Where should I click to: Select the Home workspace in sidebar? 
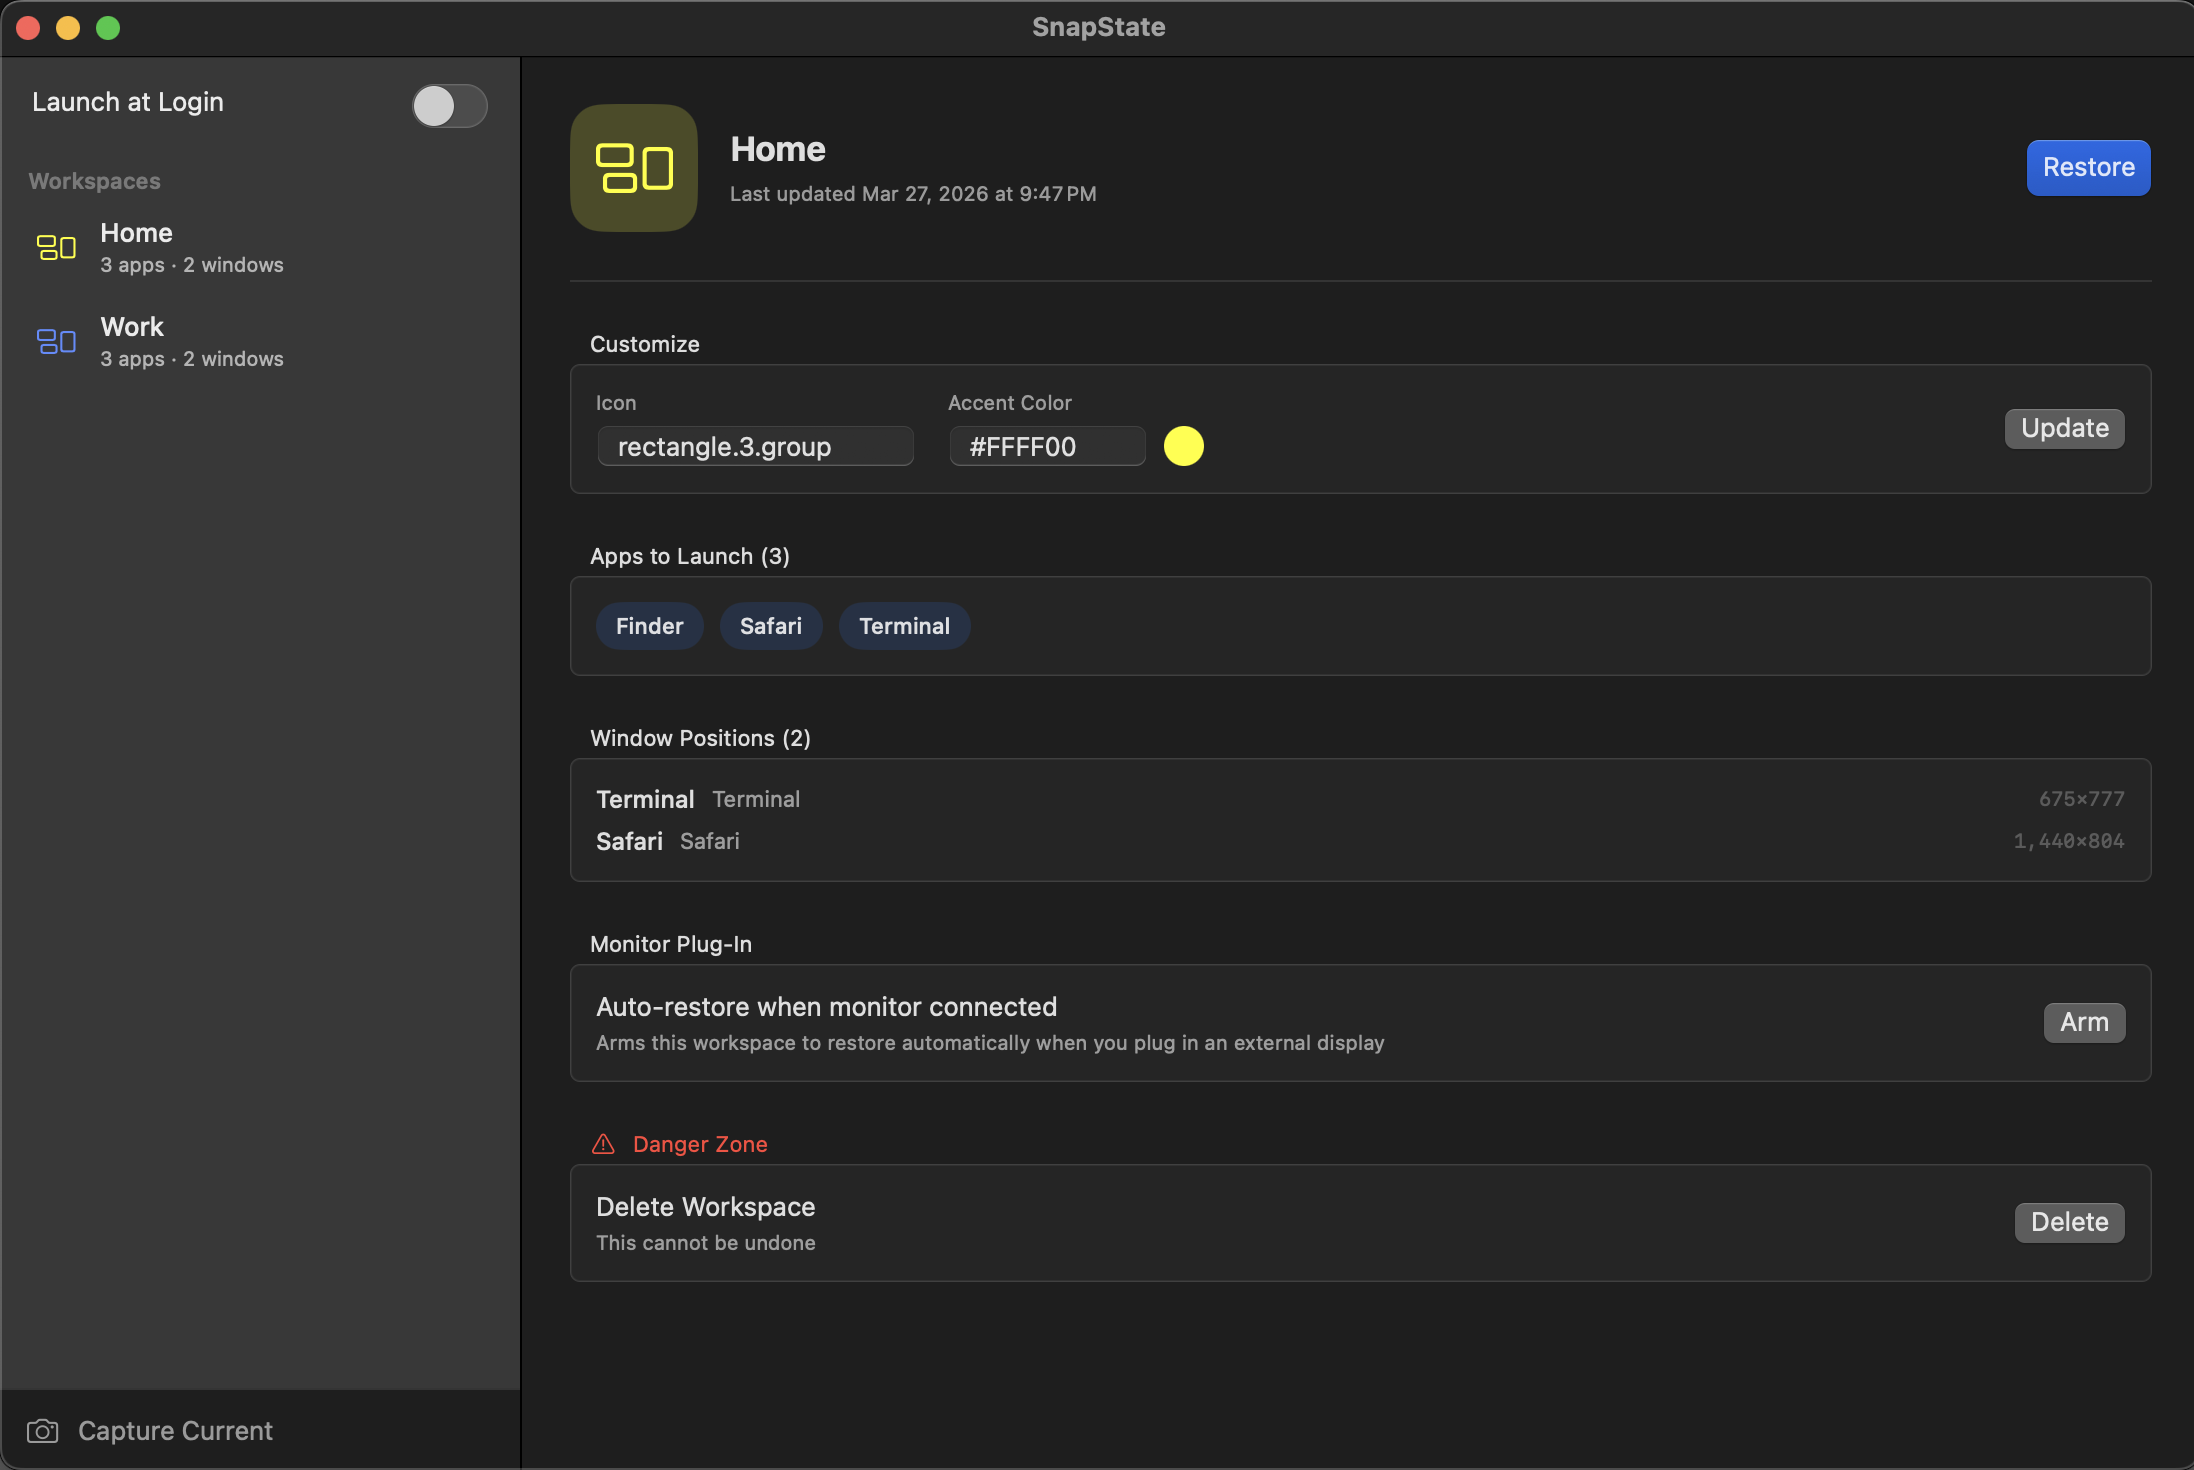(x=190, y=247)
